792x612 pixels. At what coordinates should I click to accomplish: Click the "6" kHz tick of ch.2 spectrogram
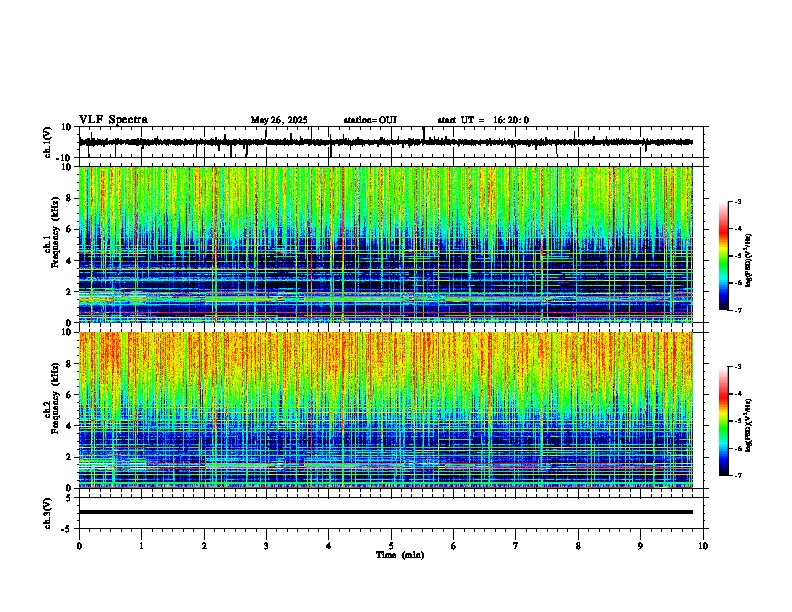coord(70,395)
